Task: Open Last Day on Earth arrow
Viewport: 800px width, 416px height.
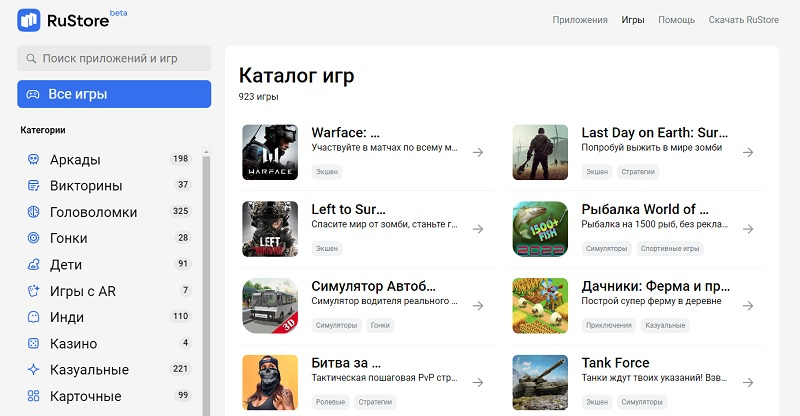Action: pos(748,152)
